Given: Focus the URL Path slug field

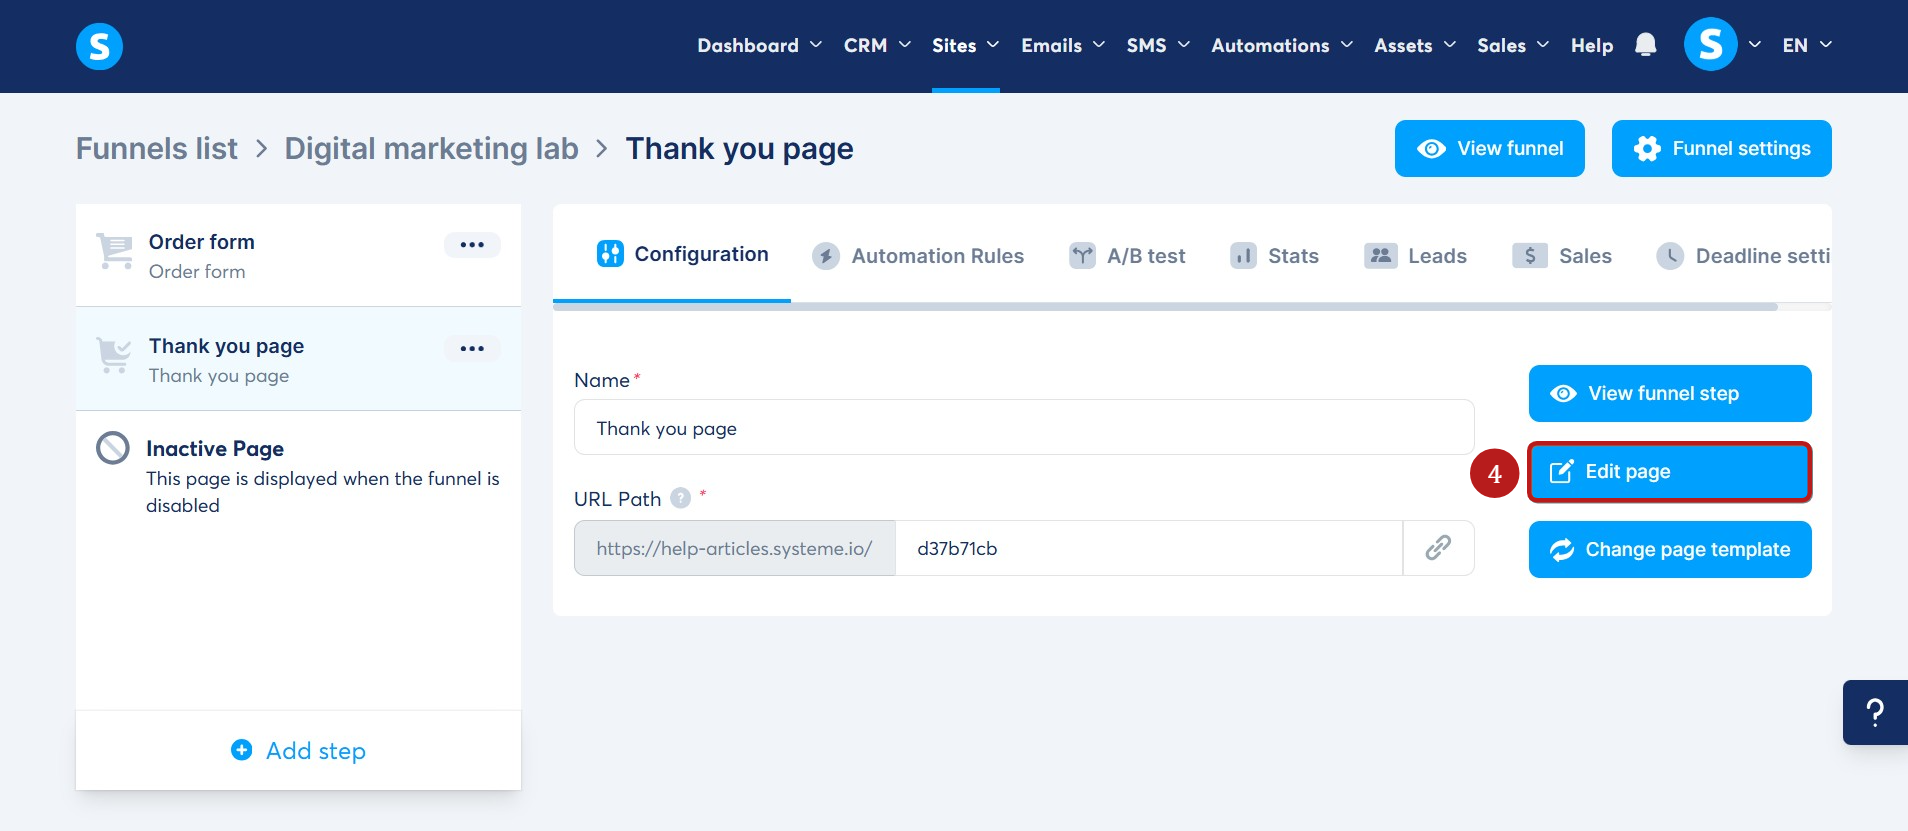Looking at the screenshot, I should coord(1149,548).
